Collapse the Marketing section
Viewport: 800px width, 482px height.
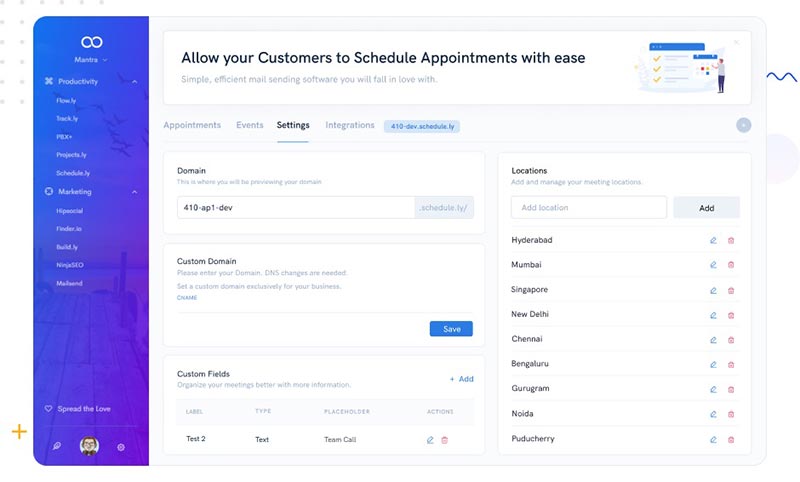point(135,192)
